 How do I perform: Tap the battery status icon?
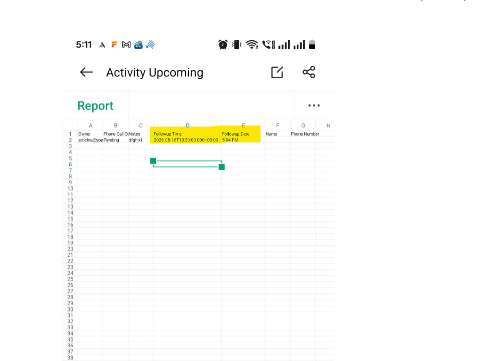click(x=312, y=44)
